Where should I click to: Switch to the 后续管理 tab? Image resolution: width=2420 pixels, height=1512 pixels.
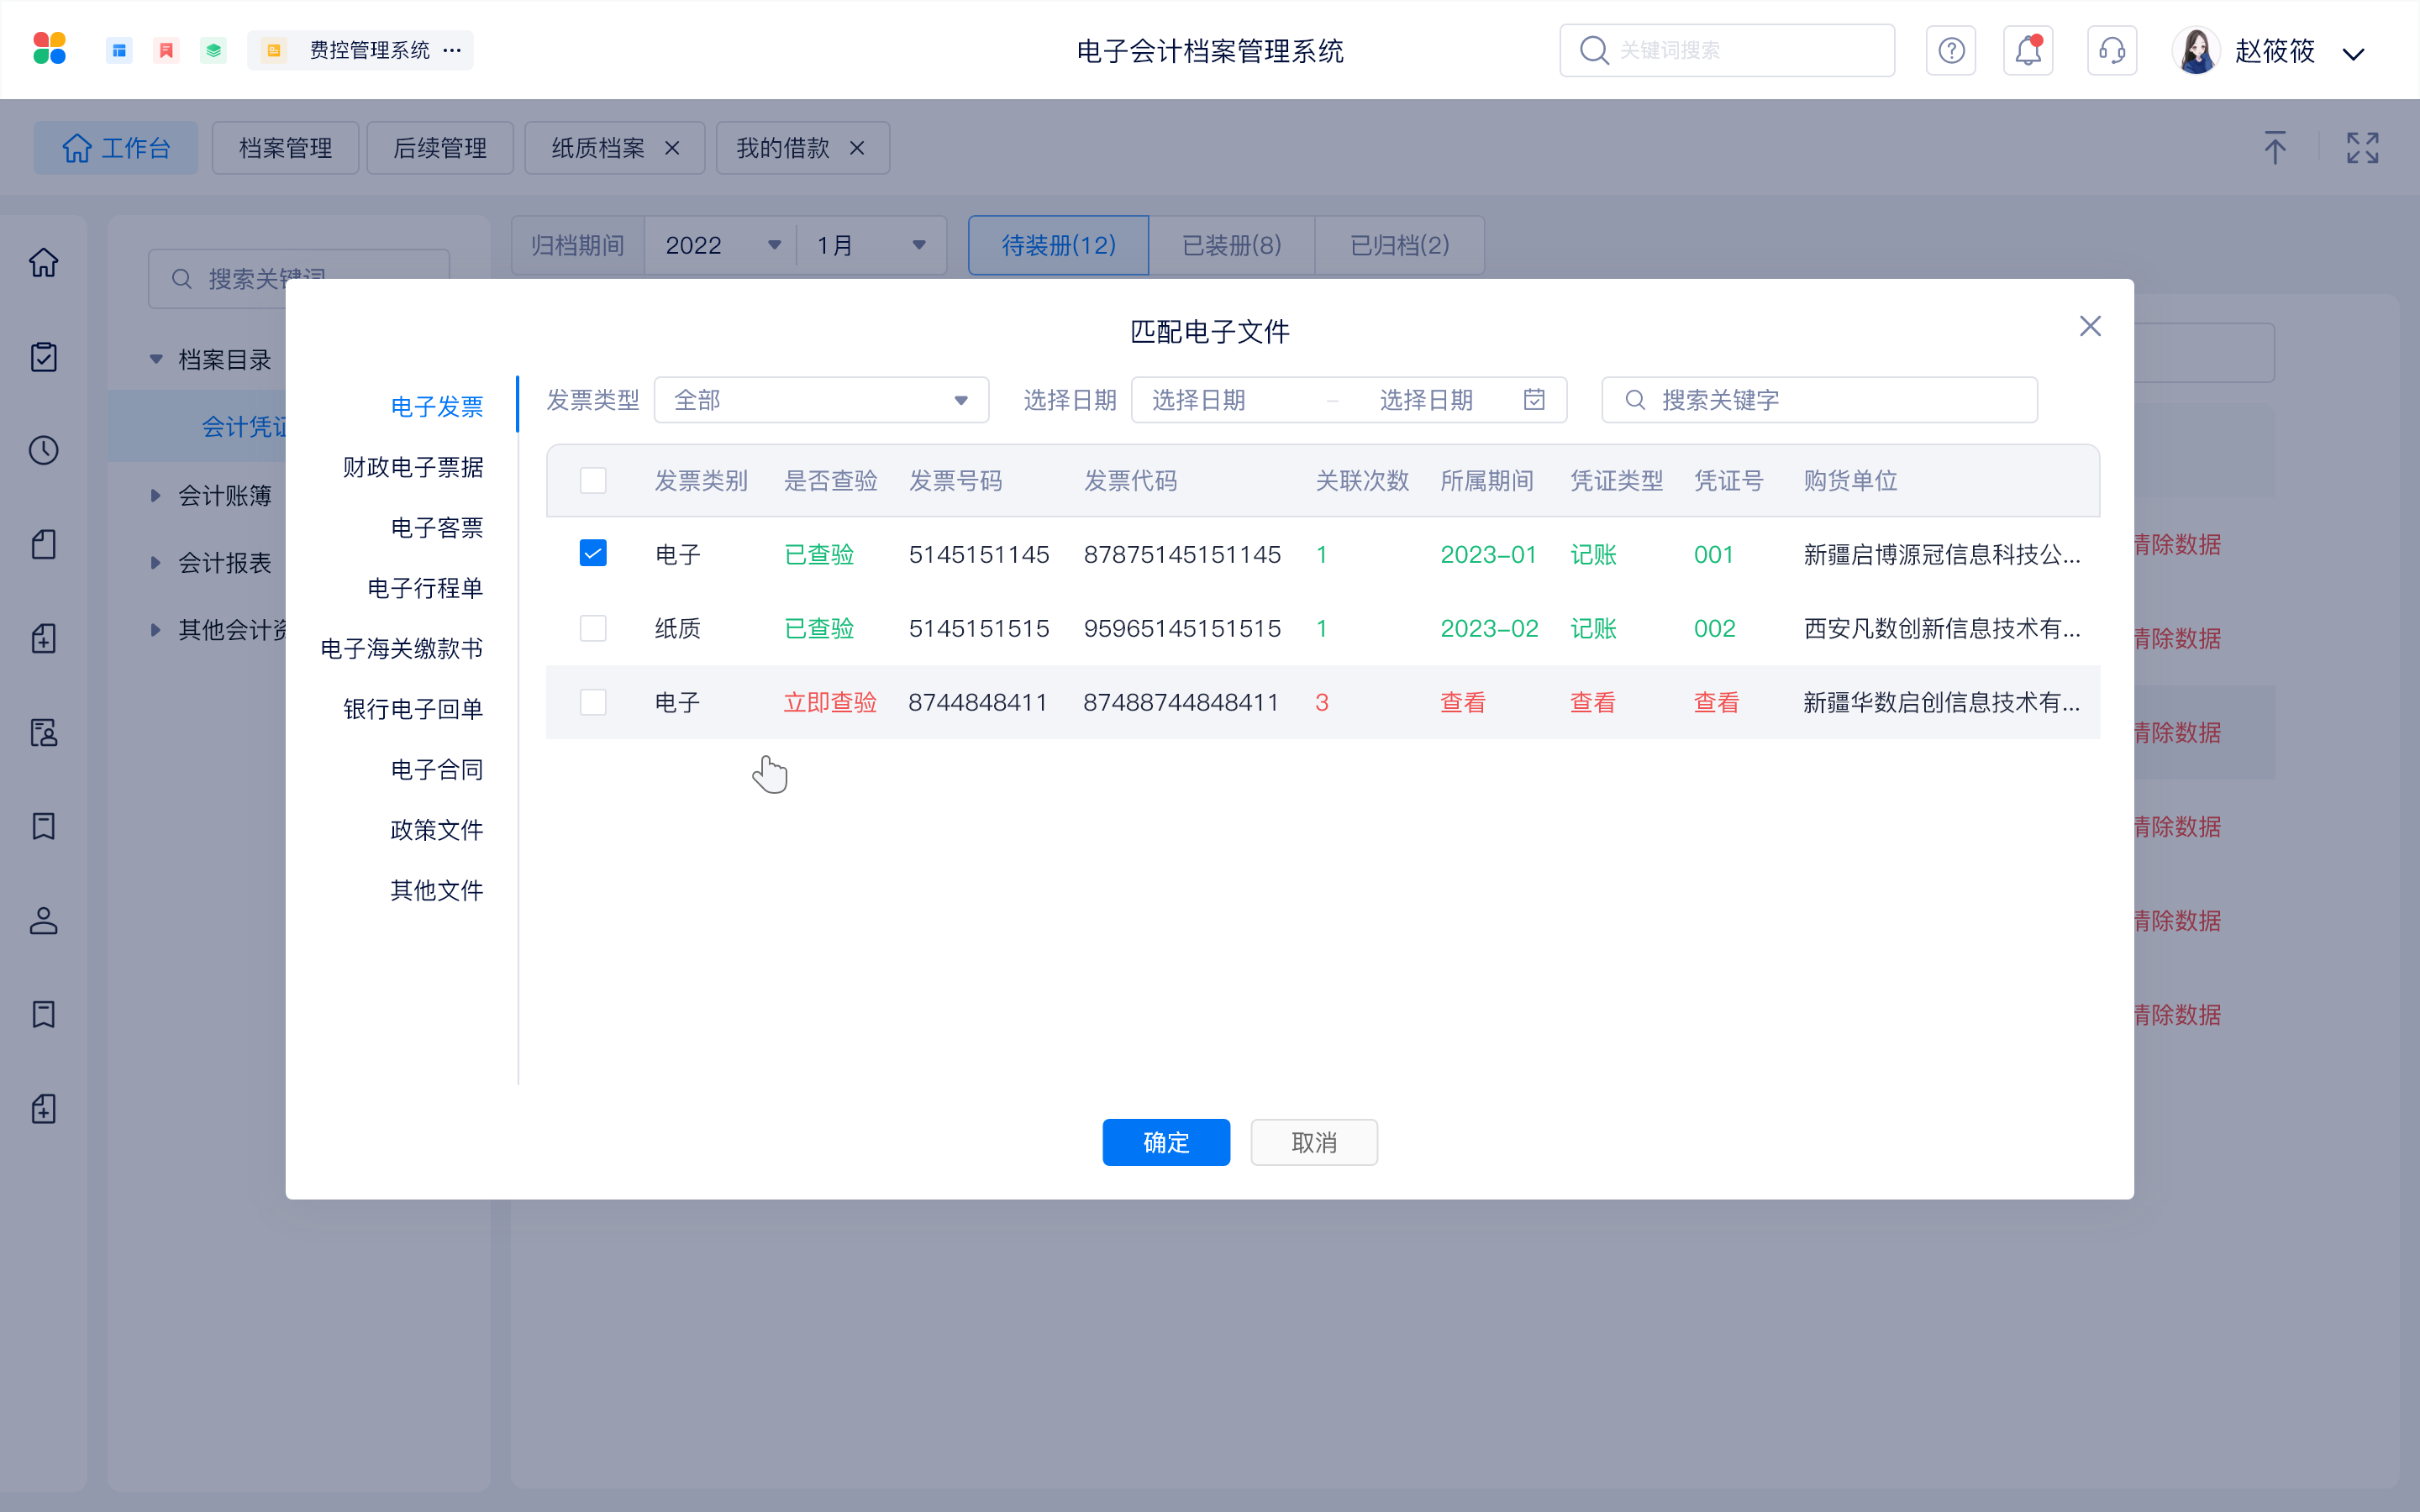[x=440, y=148]
